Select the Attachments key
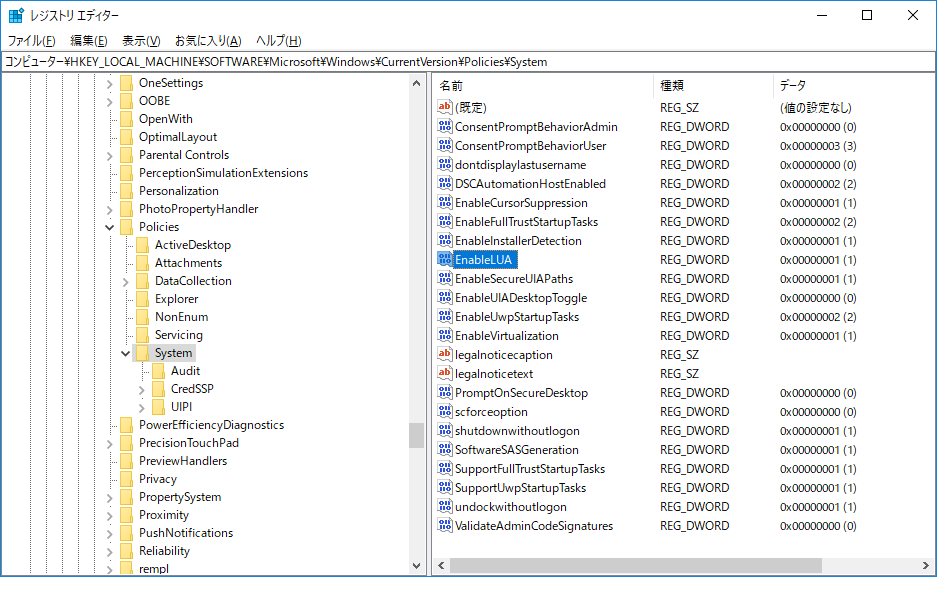Image resolution: width=937 pixels, height=605 pixels. pos(188,262)
